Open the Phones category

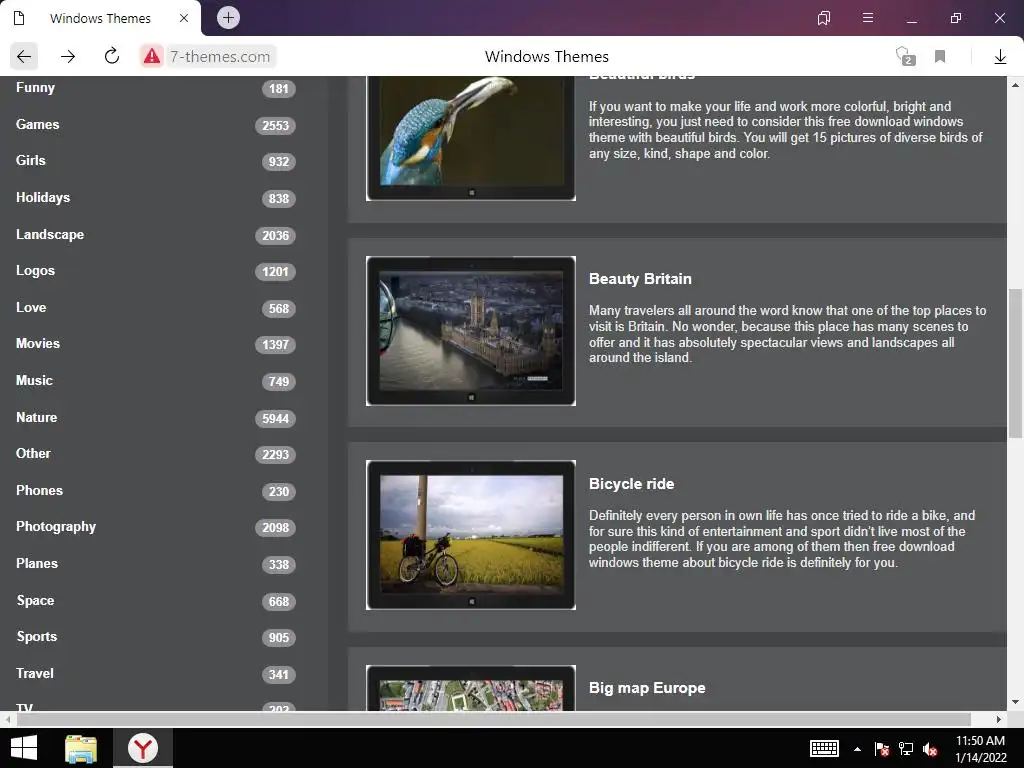coord(39,490)
